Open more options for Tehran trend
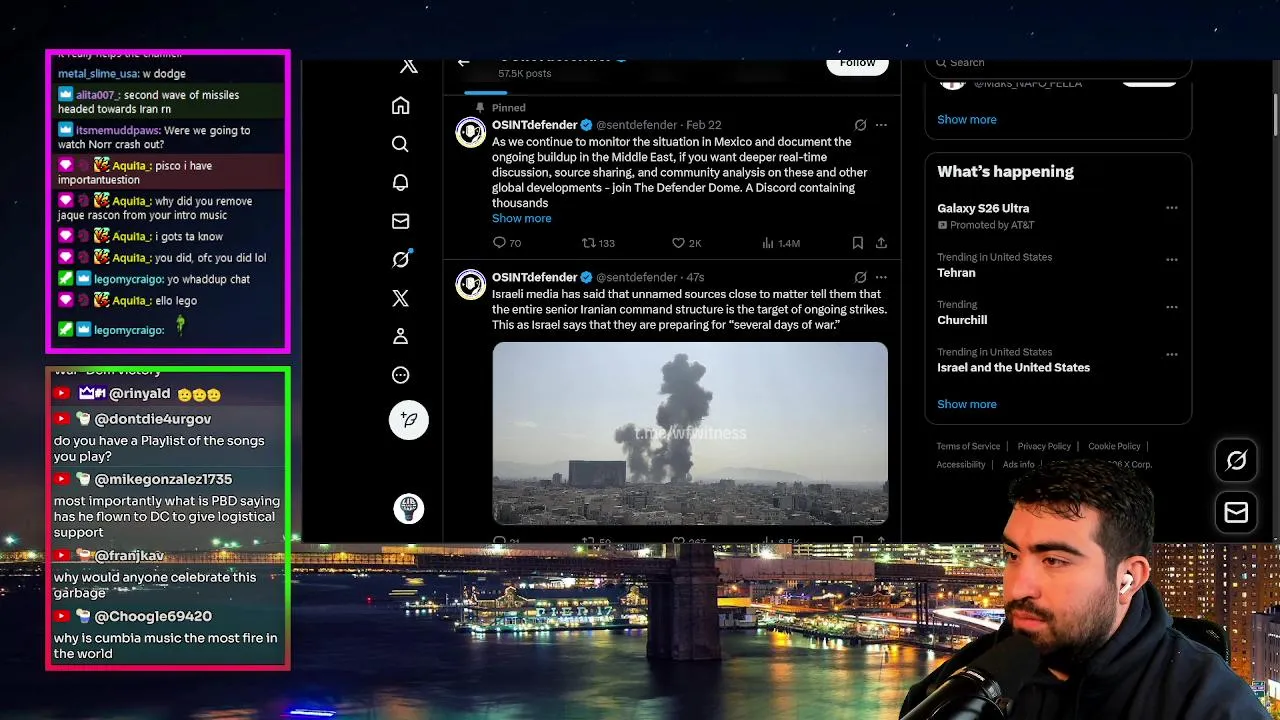This screenshot has height=720, width=1280. [x=1171, y=259]
